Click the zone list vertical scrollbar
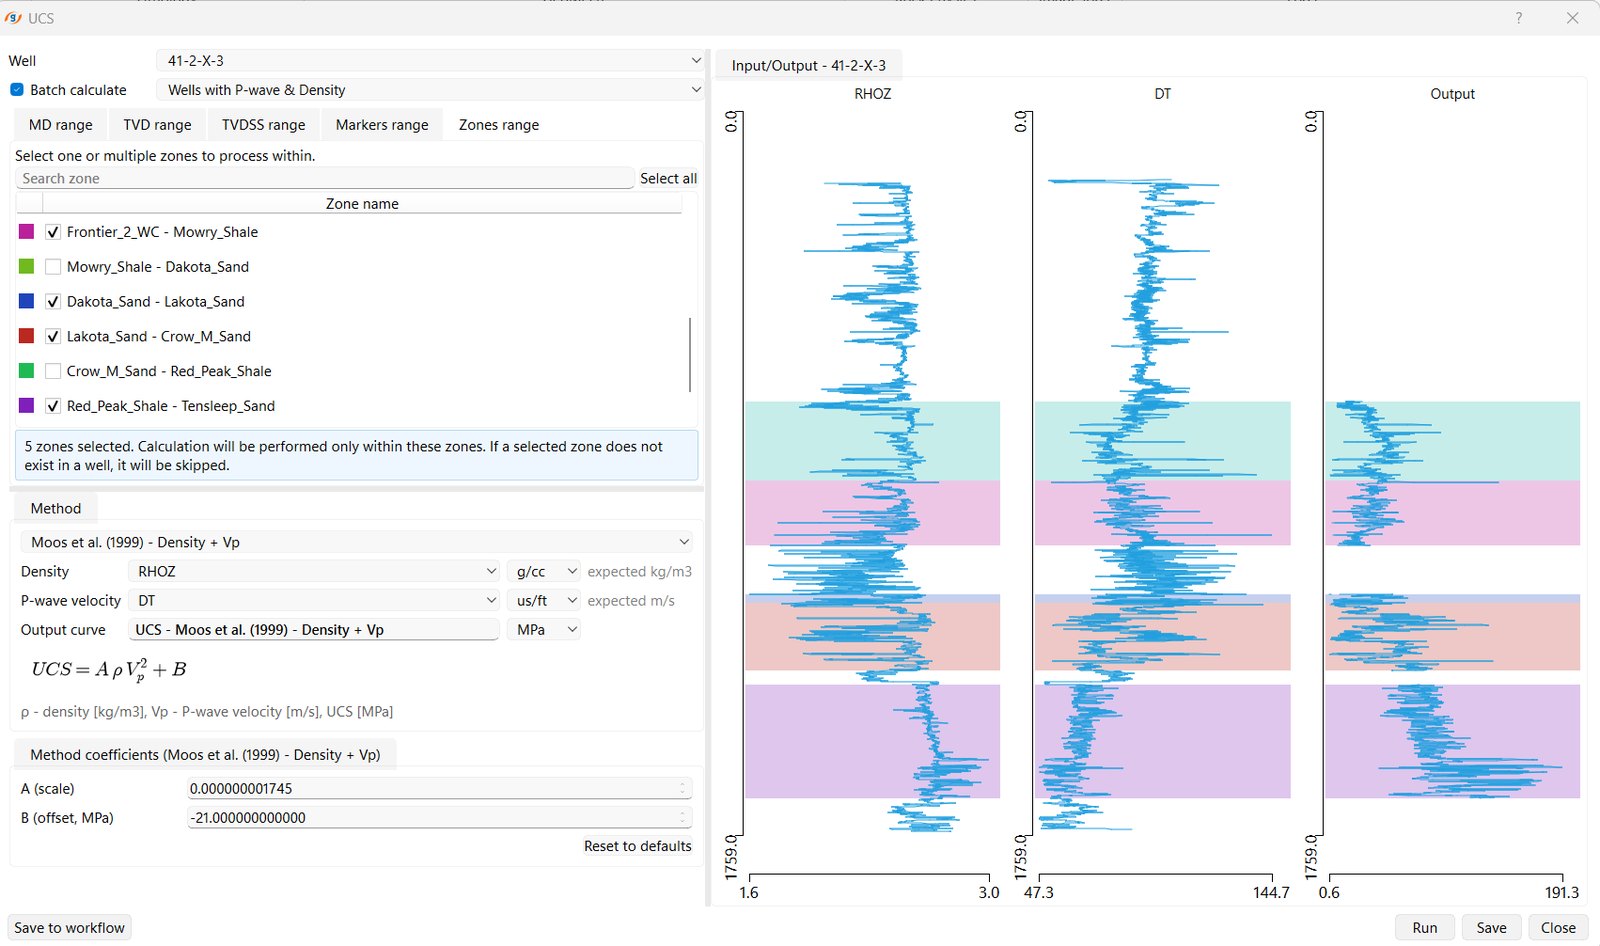 click(690, 355)
